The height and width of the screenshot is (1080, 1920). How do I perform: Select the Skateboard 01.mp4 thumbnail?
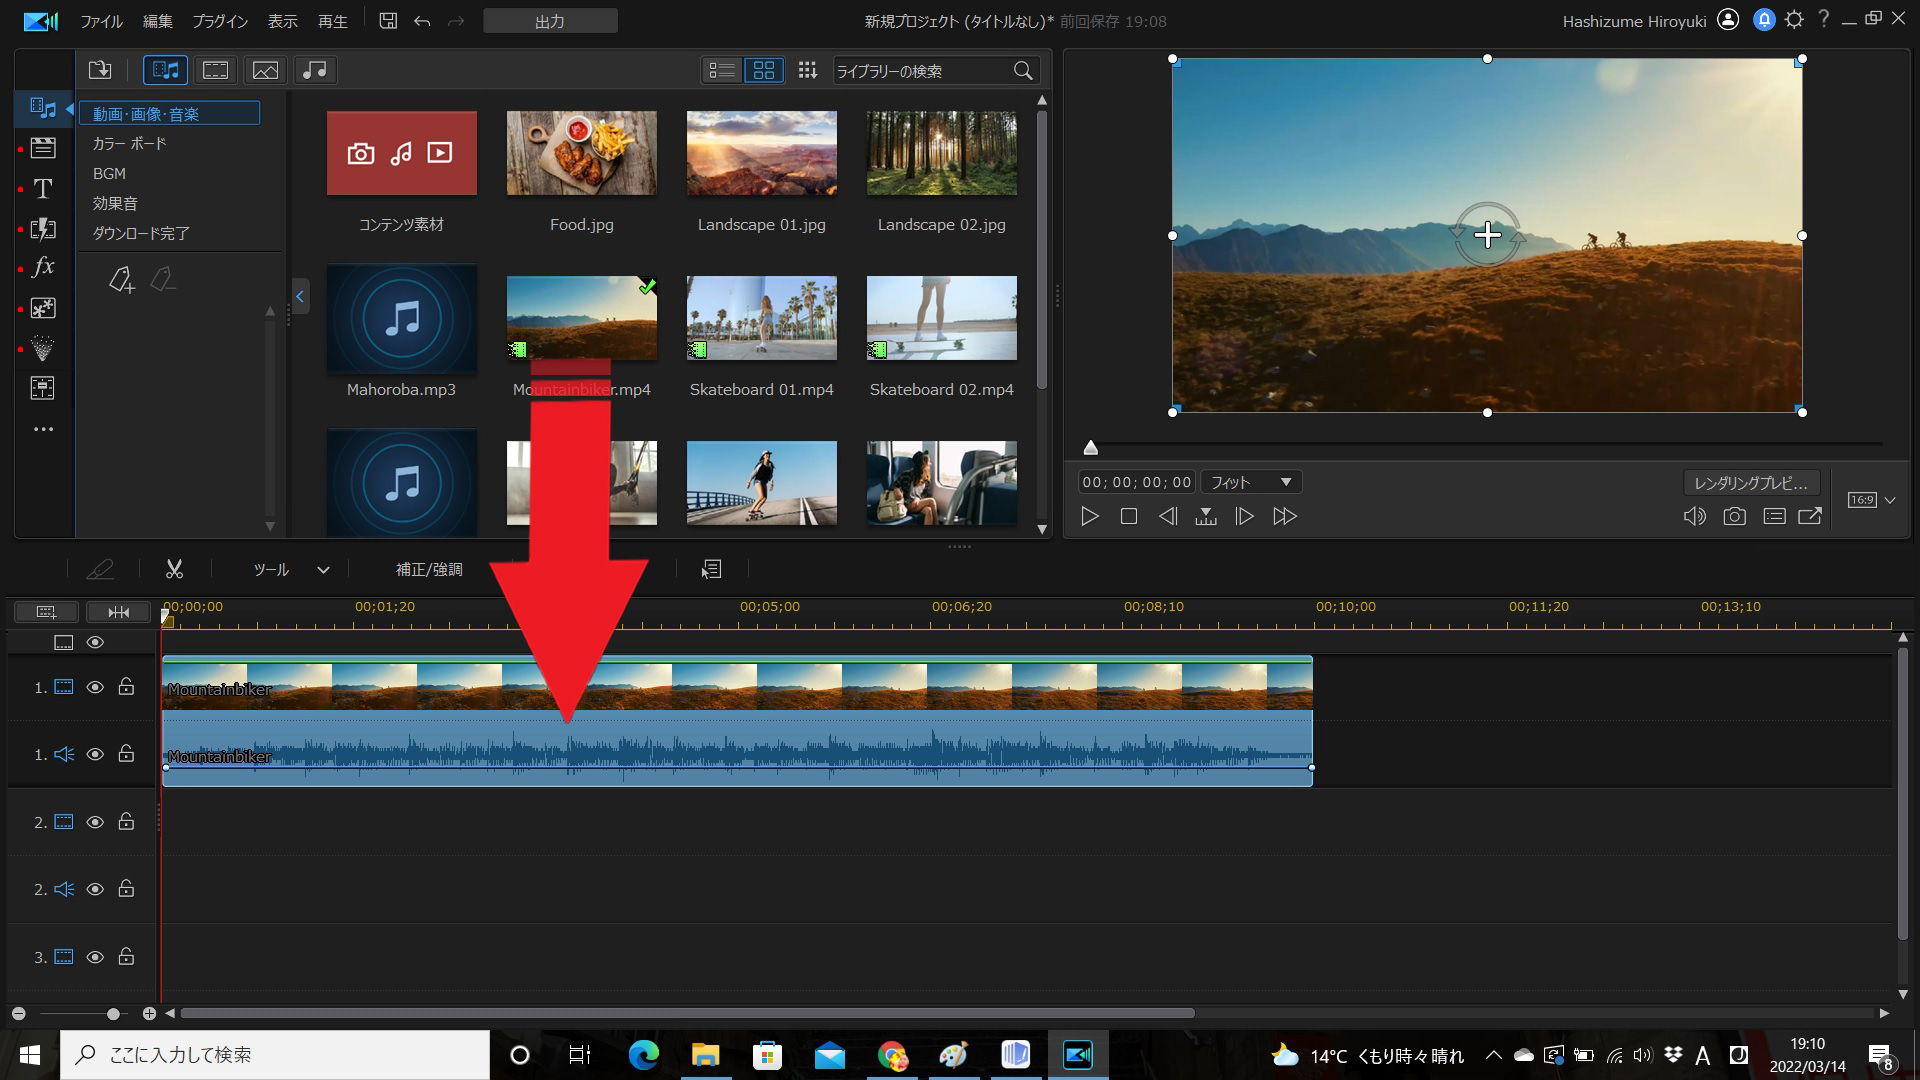pos(762,318)
